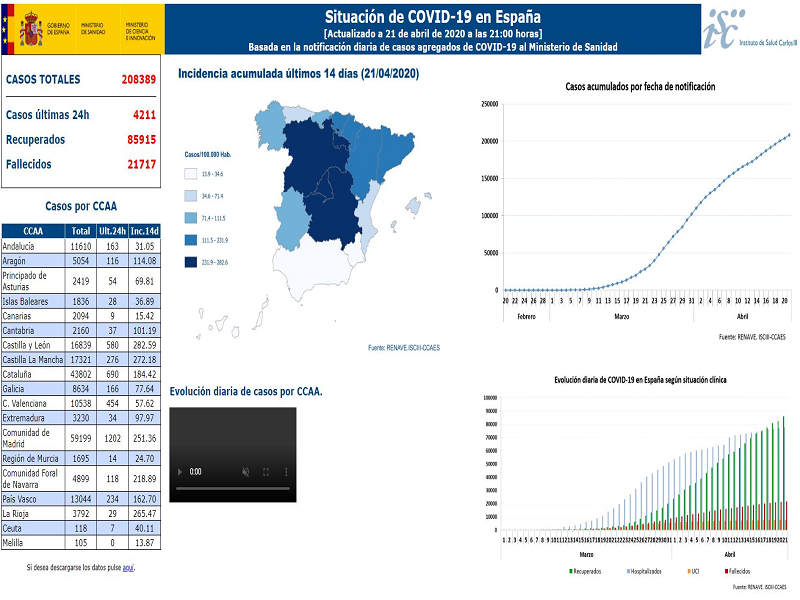This screenshot has width=800, height=600.
Task: Select the País Vasco row name
Action: (x=19, y=499)
